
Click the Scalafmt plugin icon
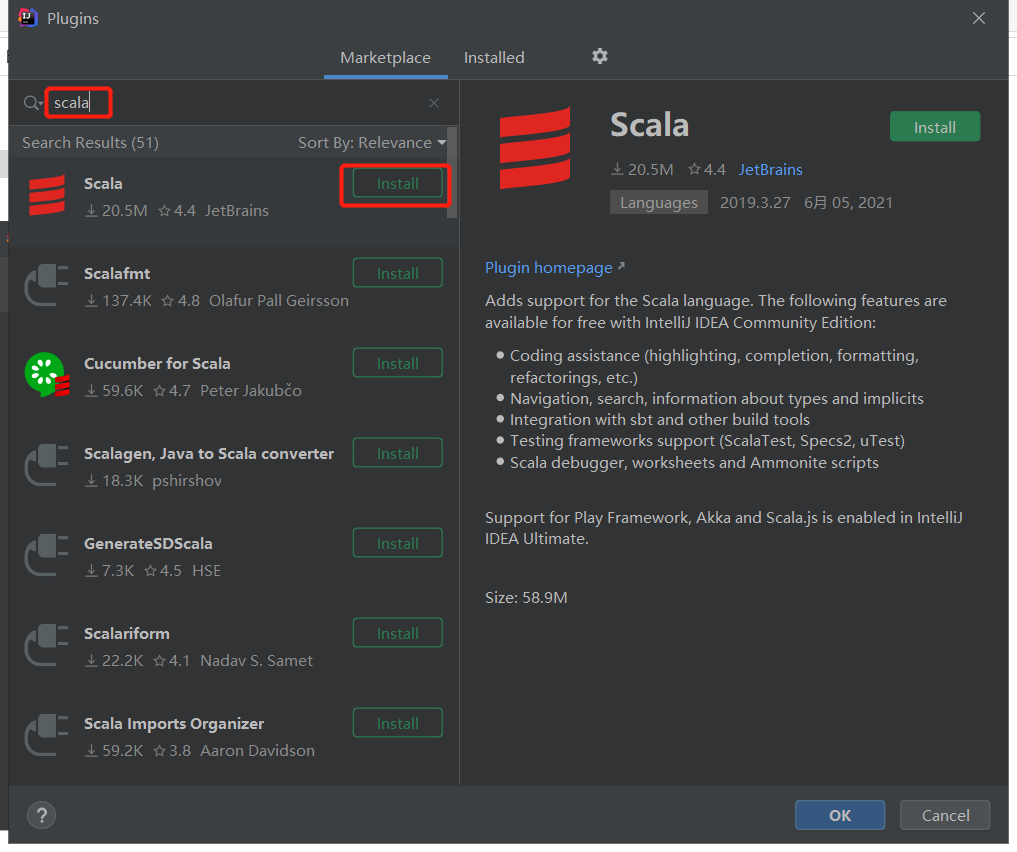[47, 285]
